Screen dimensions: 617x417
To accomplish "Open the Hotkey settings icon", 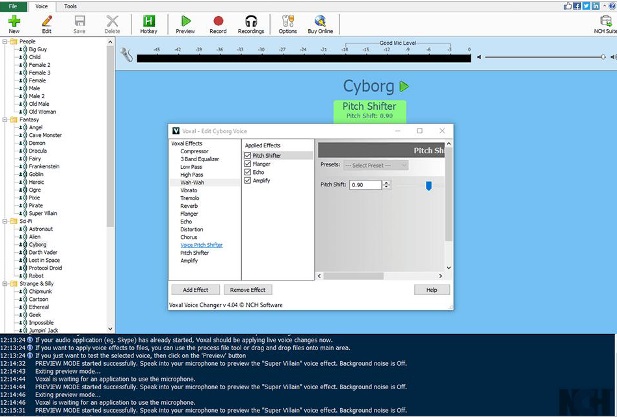I will pos(149,21).
